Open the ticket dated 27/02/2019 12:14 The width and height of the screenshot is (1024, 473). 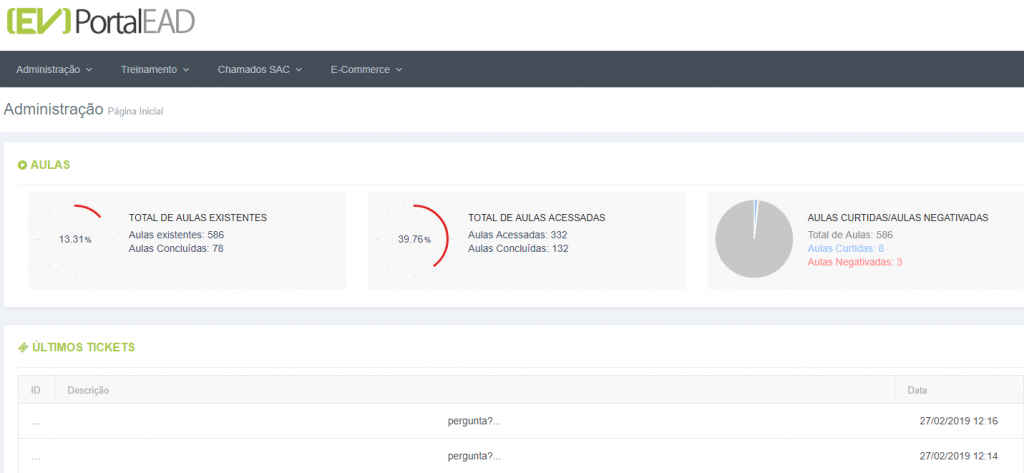point(520,455)
